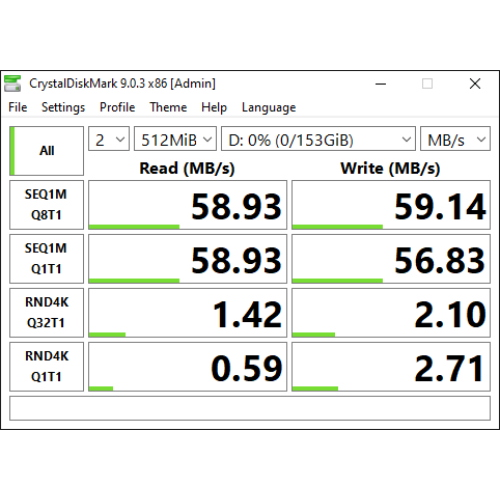Click the RND4K Q1T1 write result 2.71
This screenshot has width=500, height=500.
point(391,367)
